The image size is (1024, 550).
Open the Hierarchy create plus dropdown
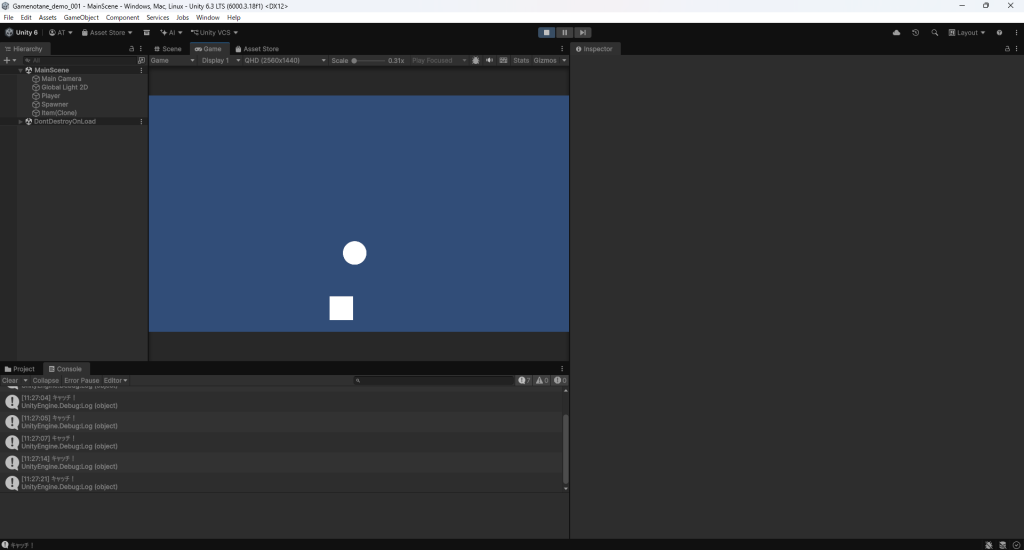click(x=10, y=60)
